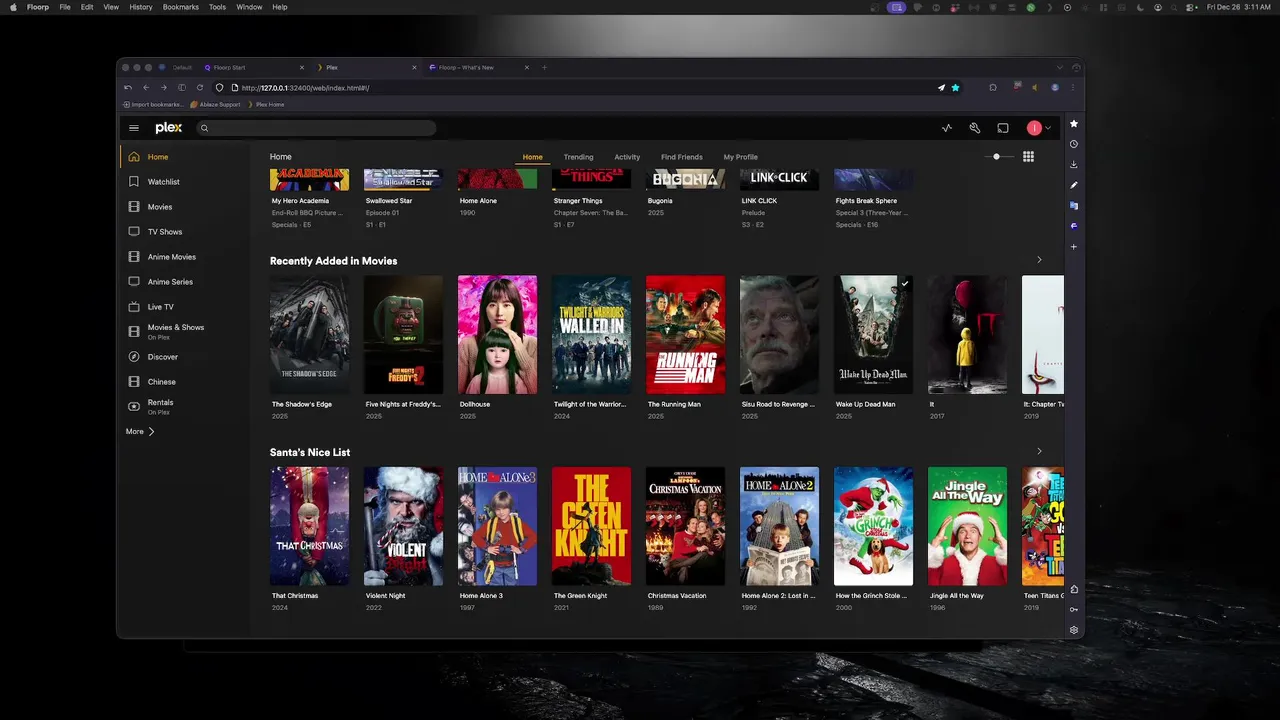The height and width of the screenshot is (720, 1280).
Task: Open Floorp sidebar bookmarks star icon
Action: click(1074, 124)
